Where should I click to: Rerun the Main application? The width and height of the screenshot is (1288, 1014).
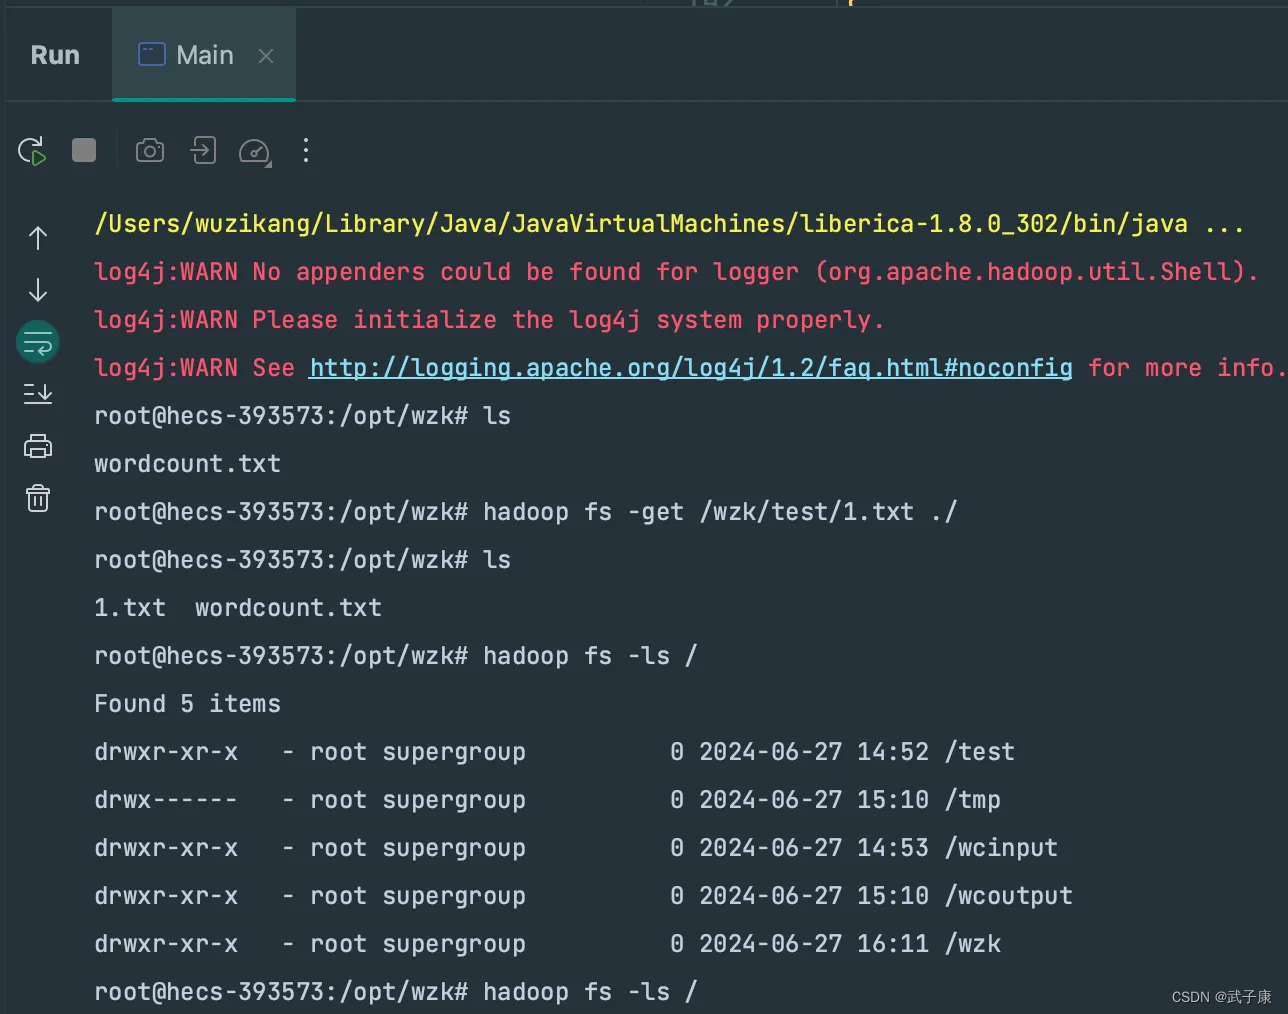tap(31, 150)
